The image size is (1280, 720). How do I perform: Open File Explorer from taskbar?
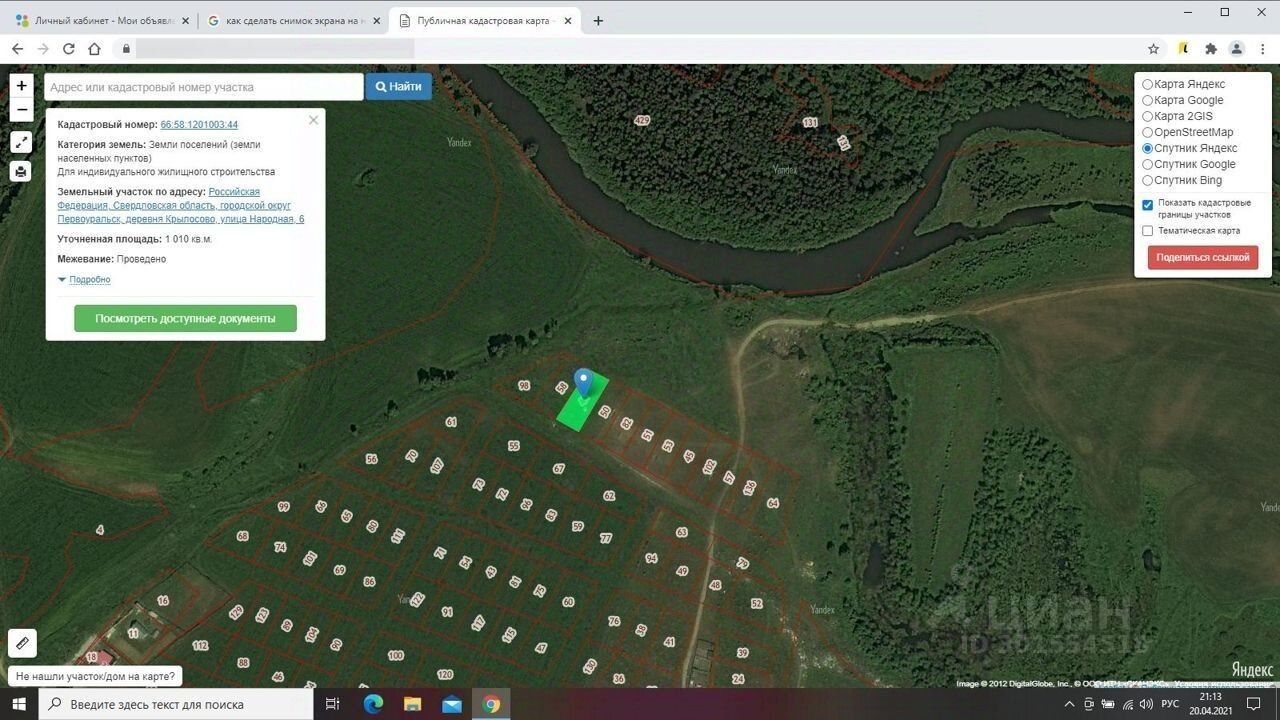[412, 704]
